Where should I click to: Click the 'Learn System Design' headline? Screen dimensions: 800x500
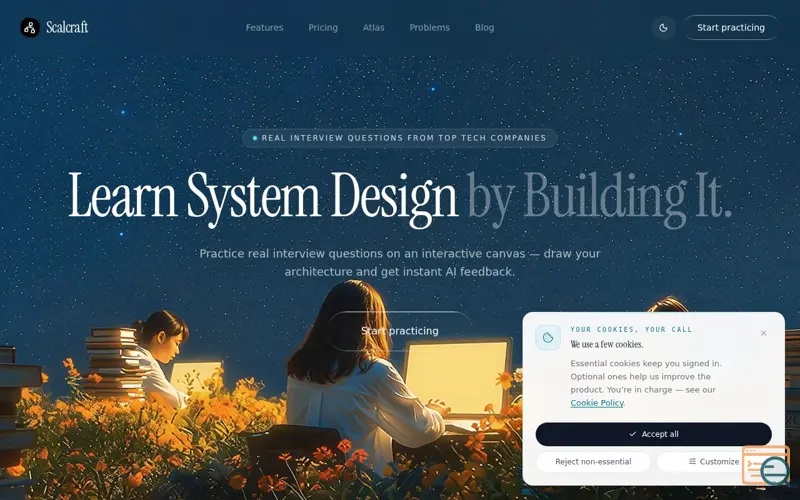click(263, 198)
